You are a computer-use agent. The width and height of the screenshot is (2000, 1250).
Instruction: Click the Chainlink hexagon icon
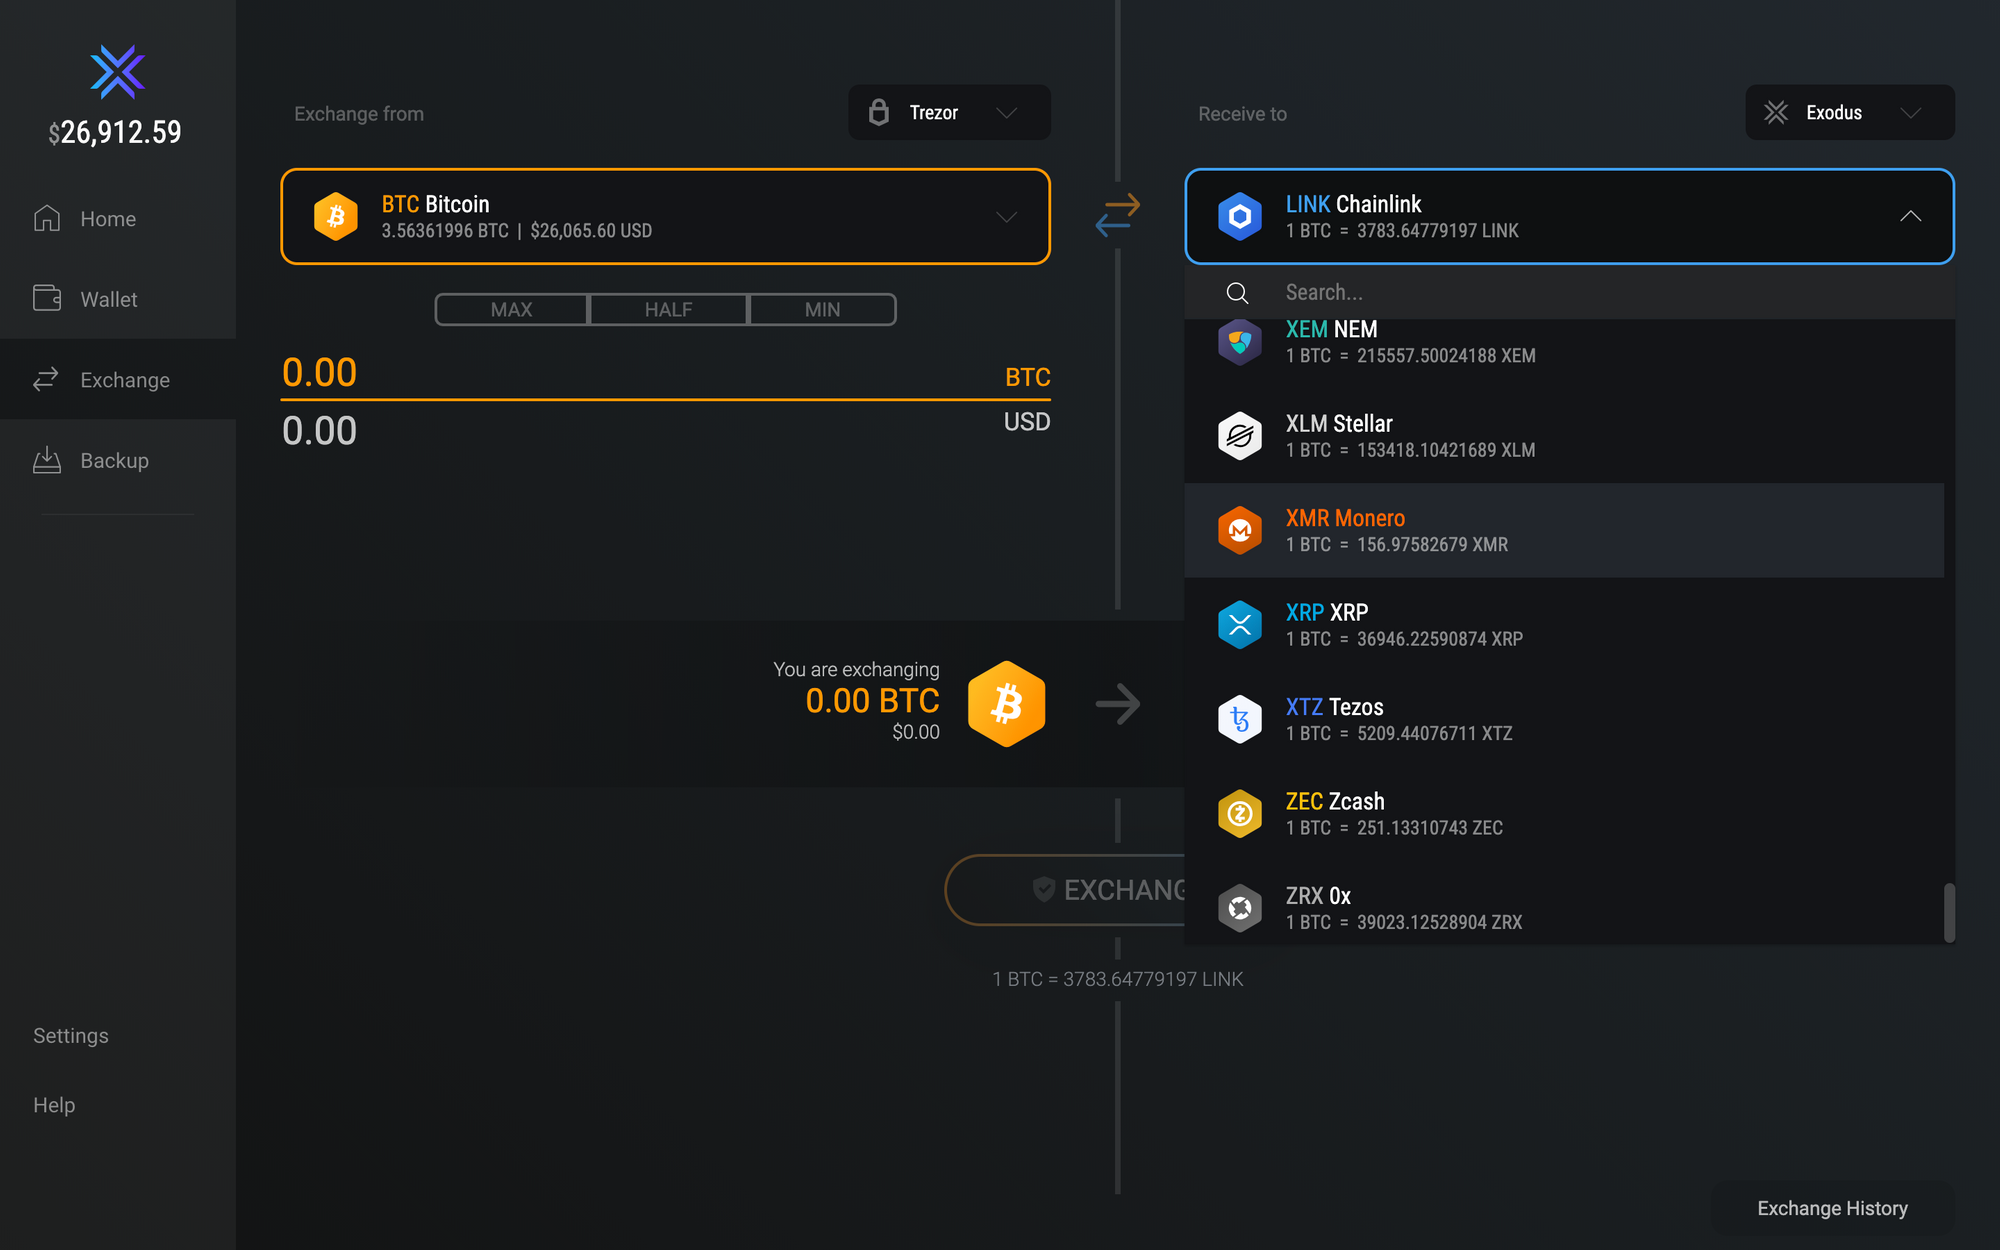pos(1240,216)
